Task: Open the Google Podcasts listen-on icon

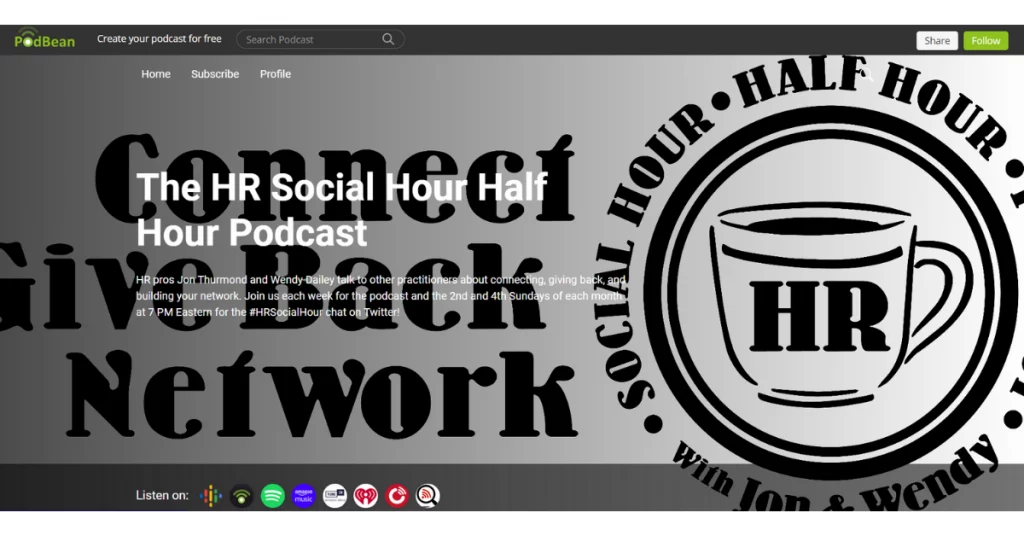Action: click(x=210, y=496)
